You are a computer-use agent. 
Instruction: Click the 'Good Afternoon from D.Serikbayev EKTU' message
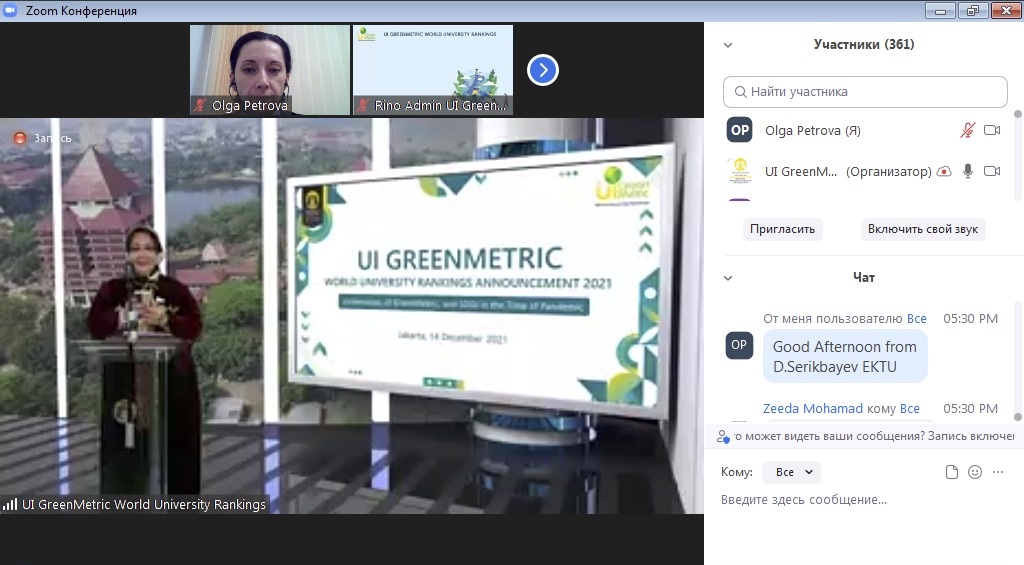845,357
